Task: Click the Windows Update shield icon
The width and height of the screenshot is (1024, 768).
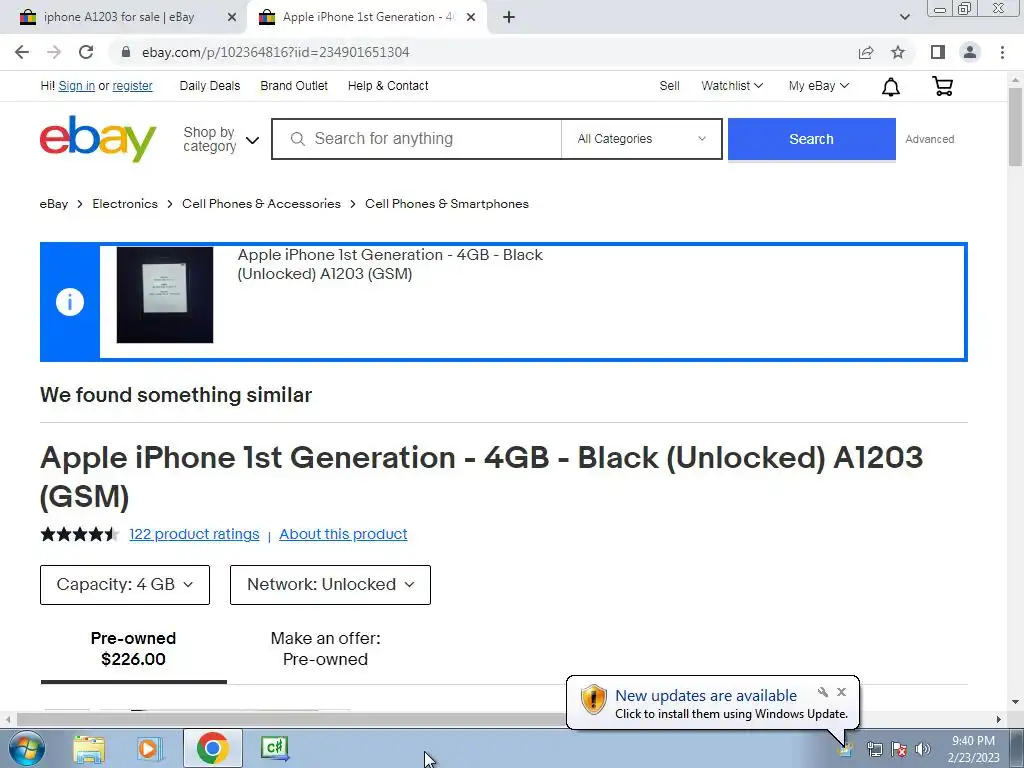Action: (593, 699)
